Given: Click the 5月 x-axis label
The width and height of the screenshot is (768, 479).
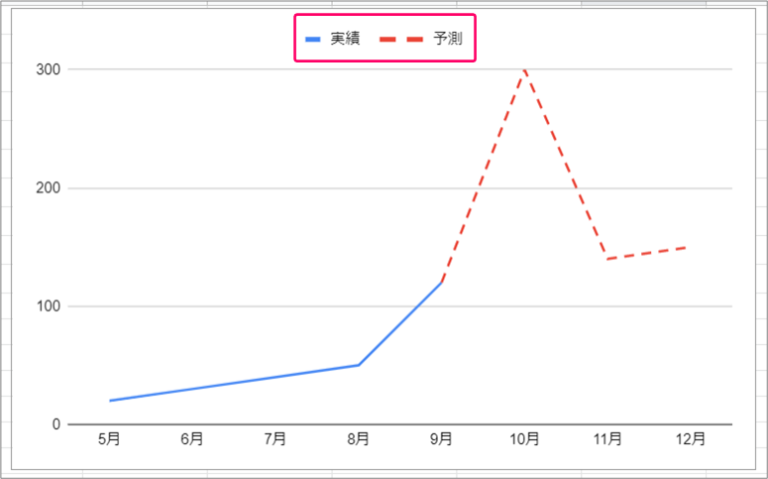Looking at the screenshot, I should 110,438.
